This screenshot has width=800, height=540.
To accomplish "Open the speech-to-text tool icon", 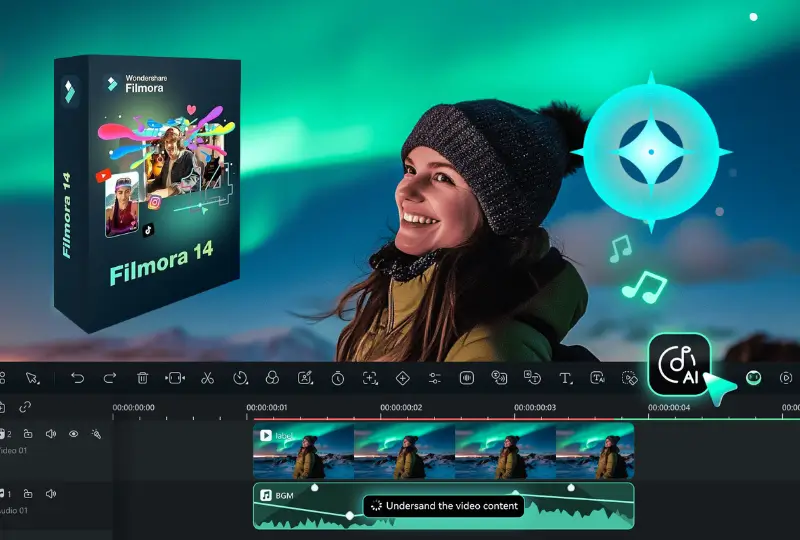I will point(532,378).
